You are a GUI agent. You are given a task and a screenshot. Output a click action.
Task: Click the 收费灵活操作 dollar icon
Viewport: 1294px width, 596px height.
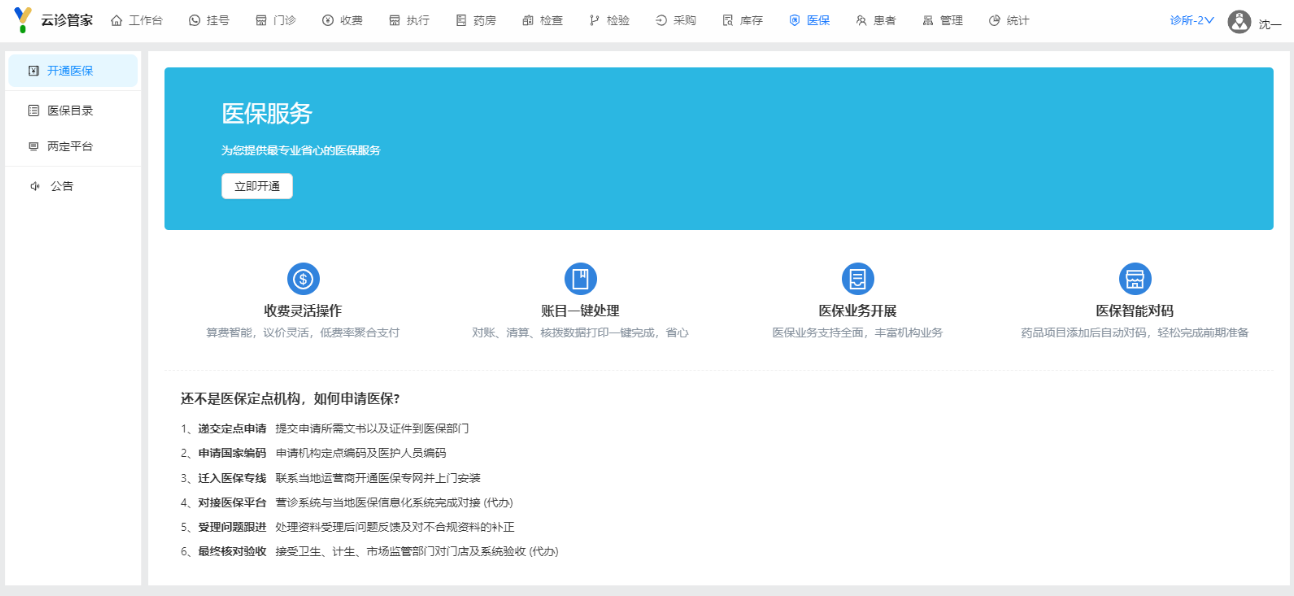303,279
